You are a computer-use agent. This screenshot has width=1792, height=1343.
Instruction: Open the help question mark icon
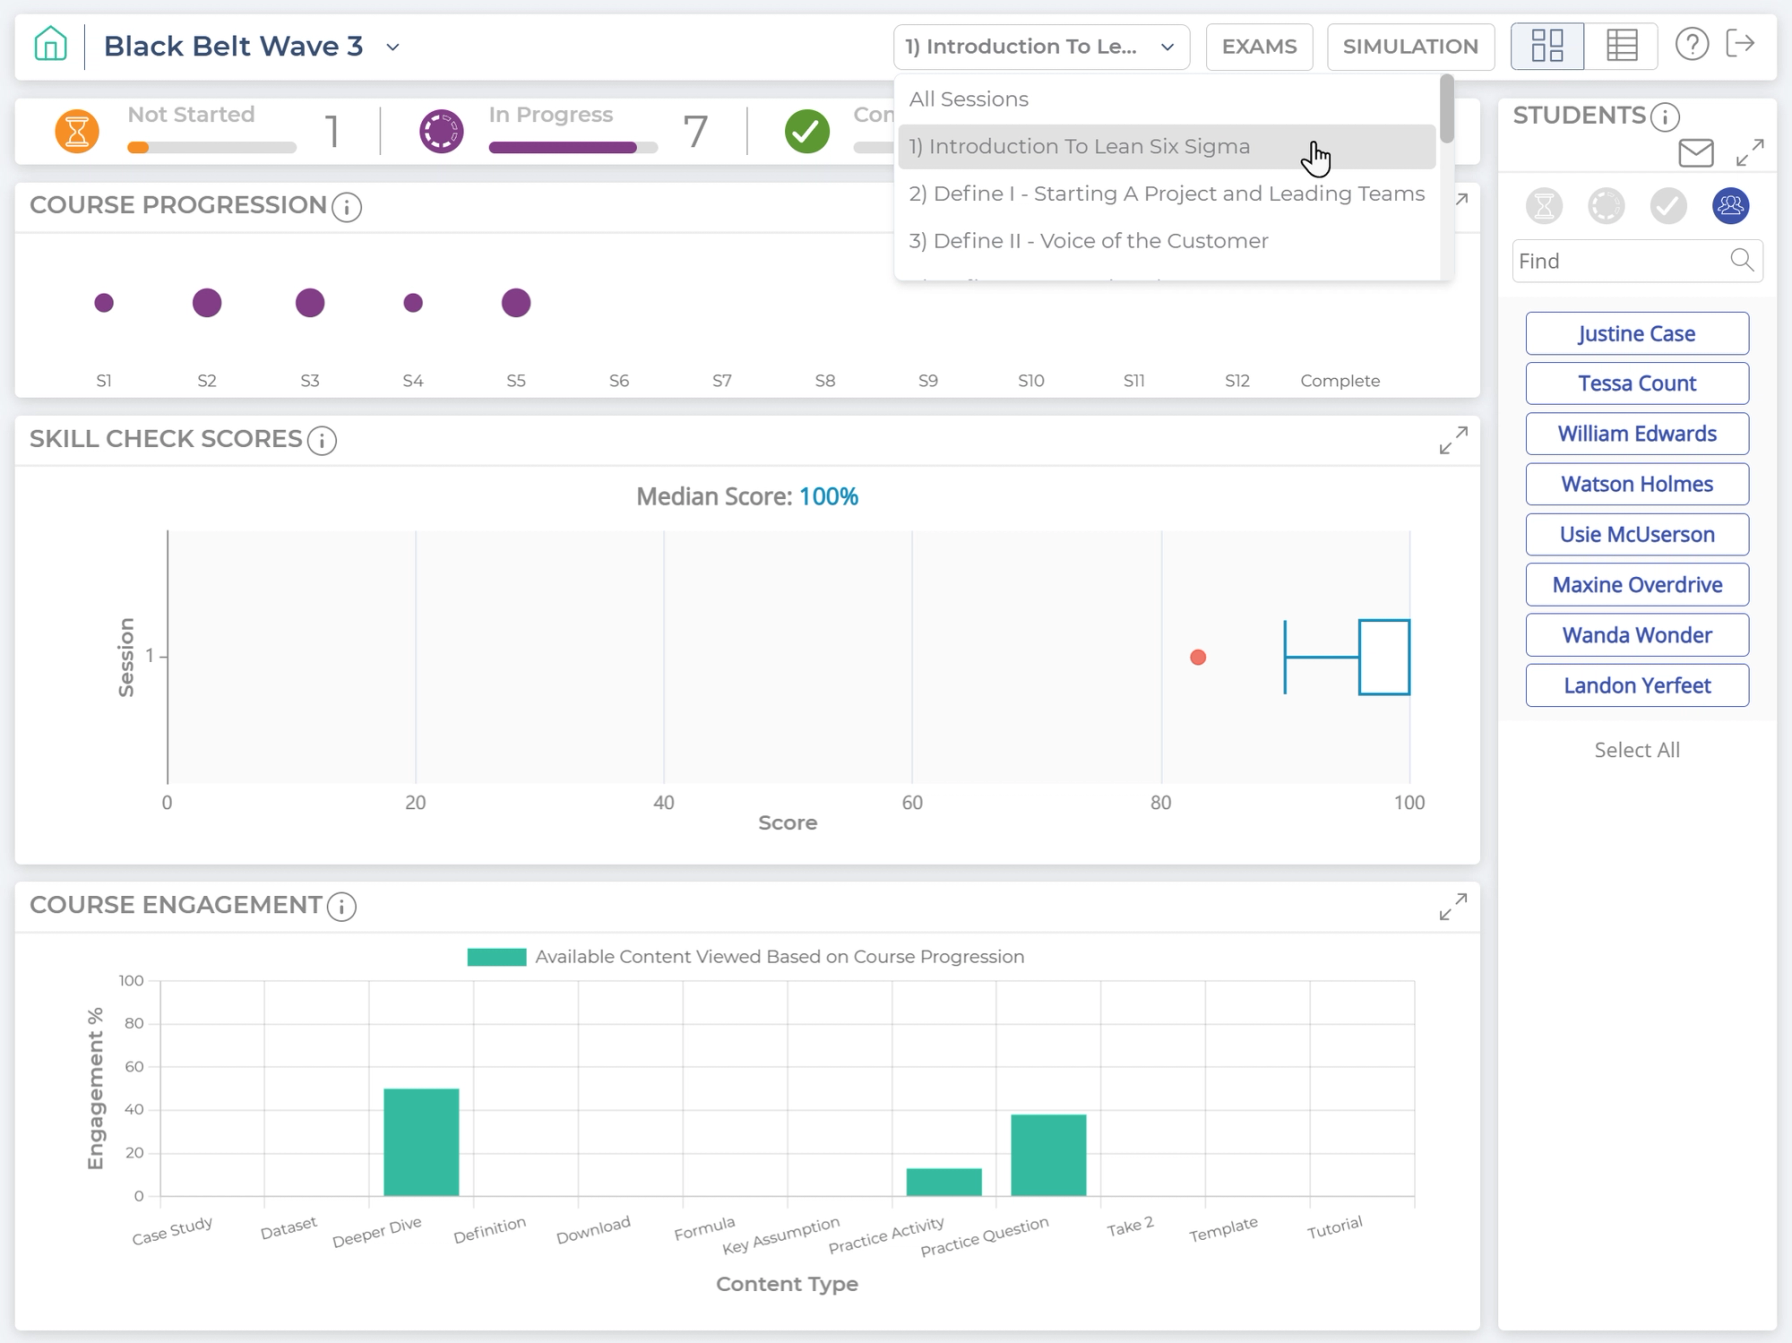[x=1692, y=45]
